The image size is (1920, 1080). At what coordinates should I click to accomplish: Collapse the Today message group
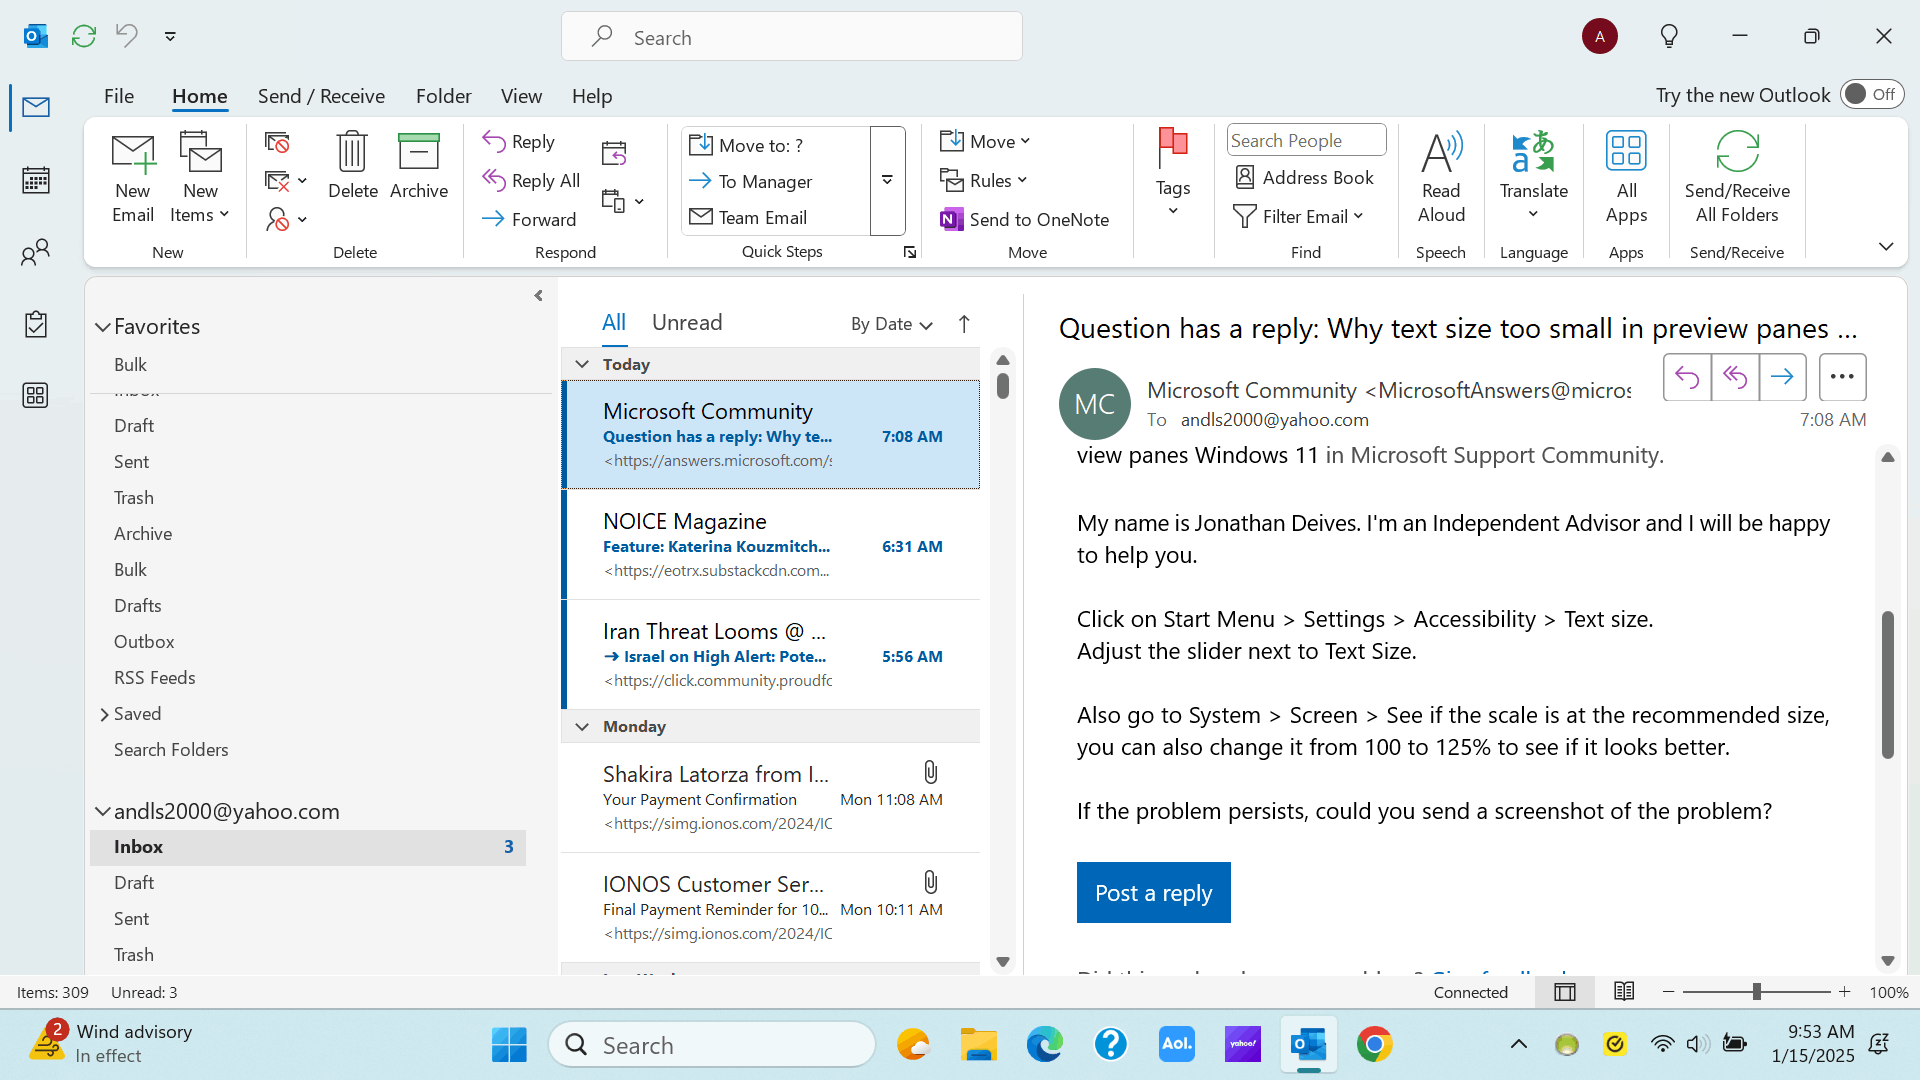coord(582,364)
